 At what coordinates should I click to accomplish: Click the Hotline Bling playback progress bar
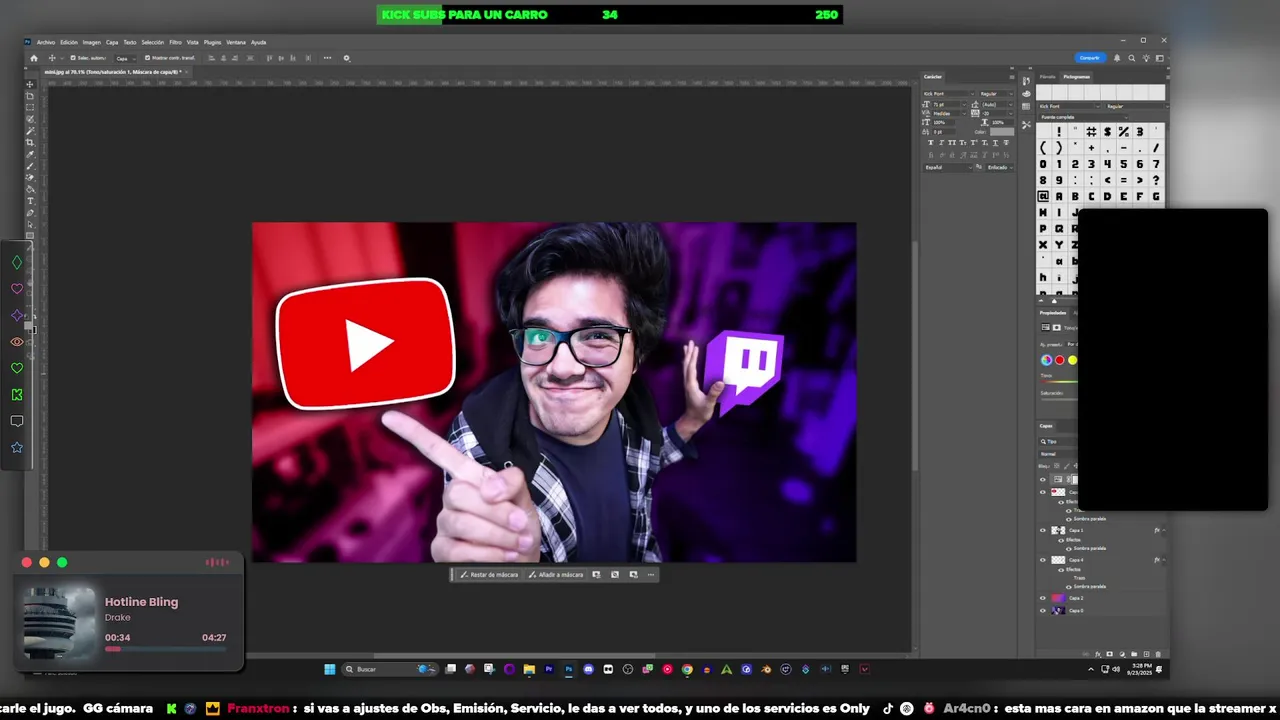[x=165, y=649]
